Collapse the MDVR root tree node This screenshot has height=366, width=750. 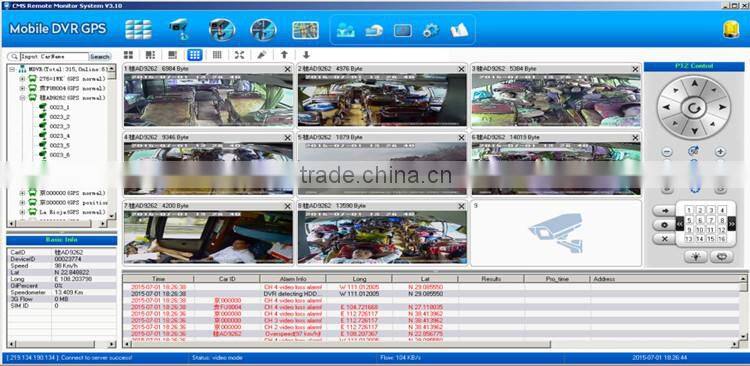click(x=12, y=69)
